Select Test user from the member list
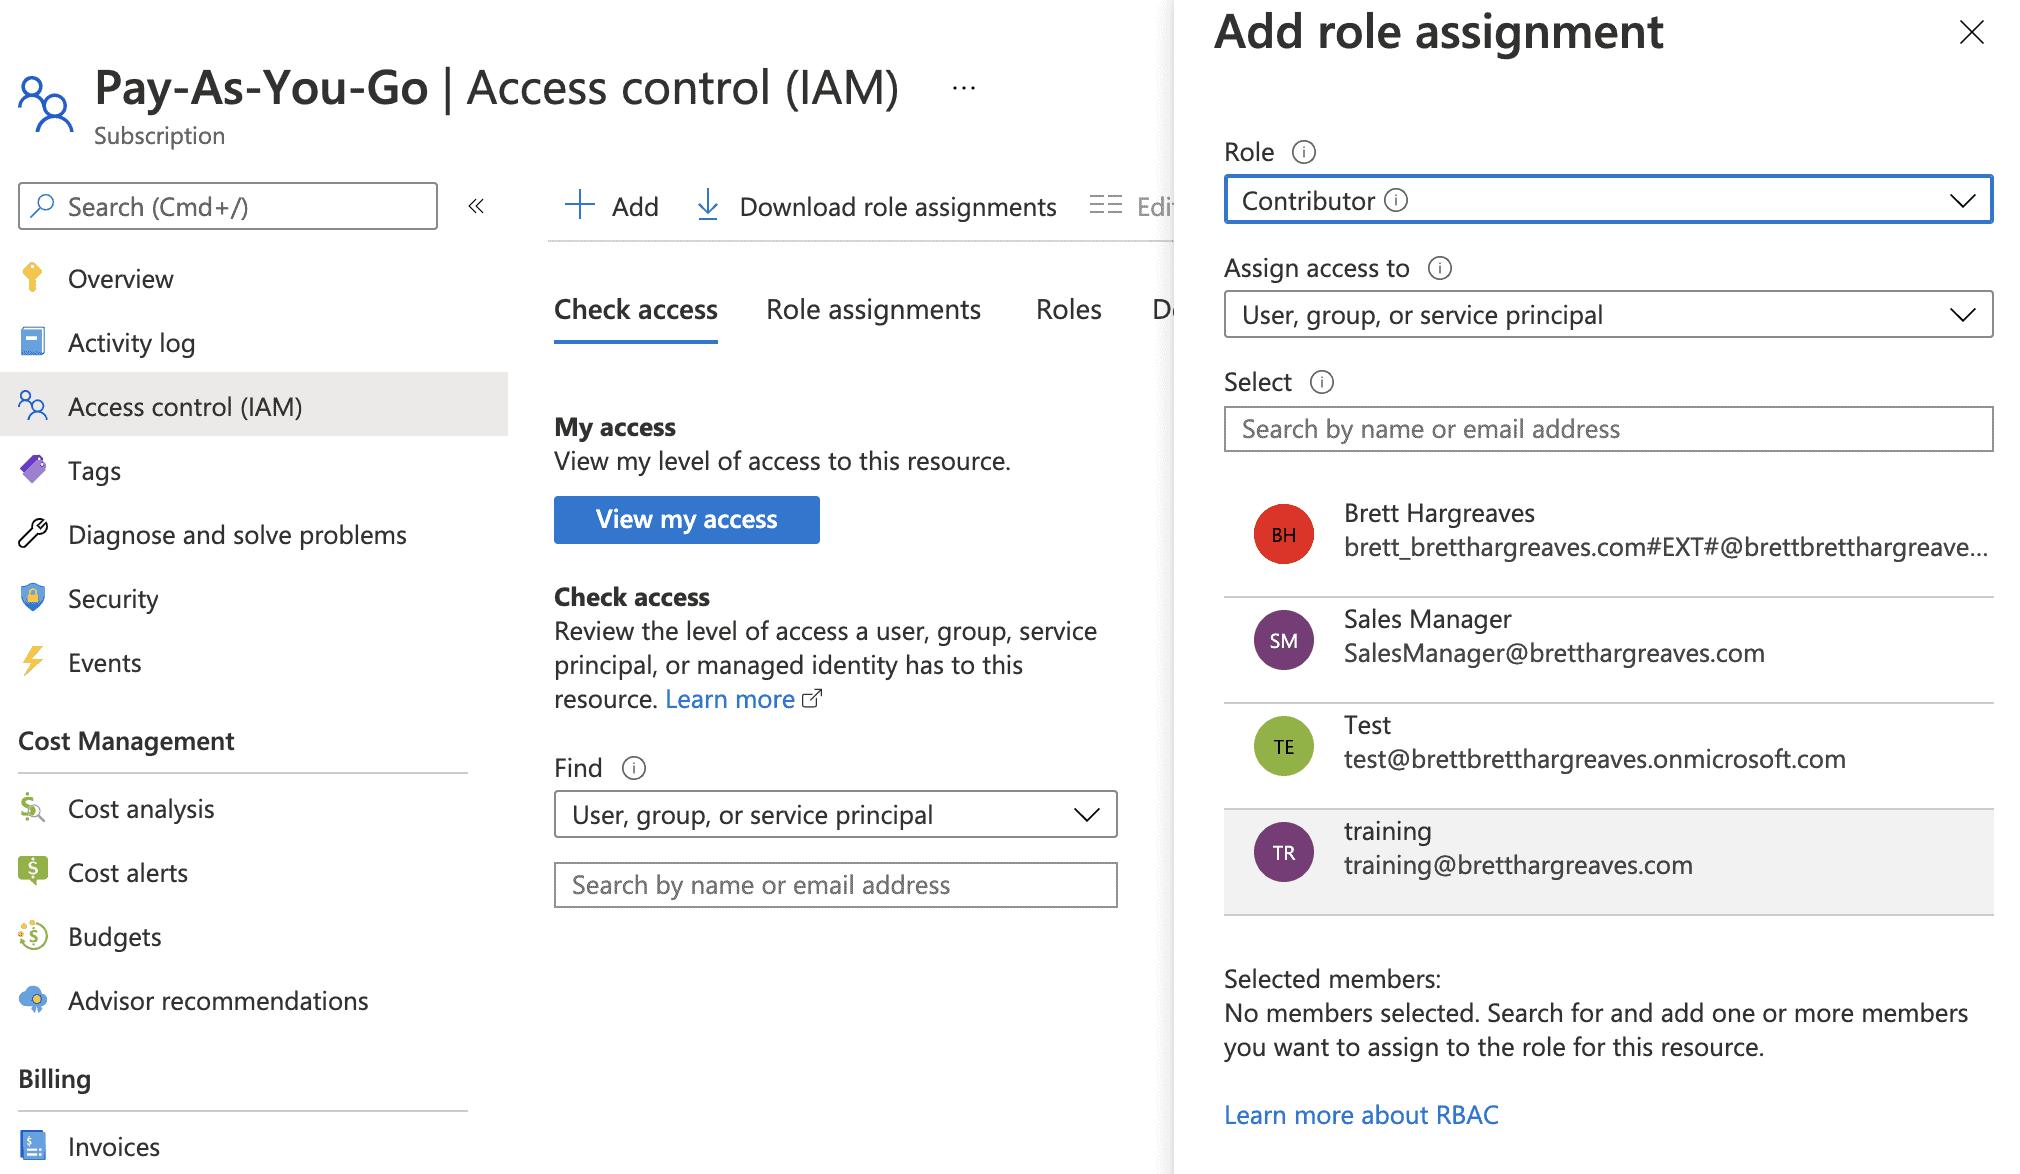Image resolution: width=2020 pixels, height=1174 pixels. (x=1608, y=756)
